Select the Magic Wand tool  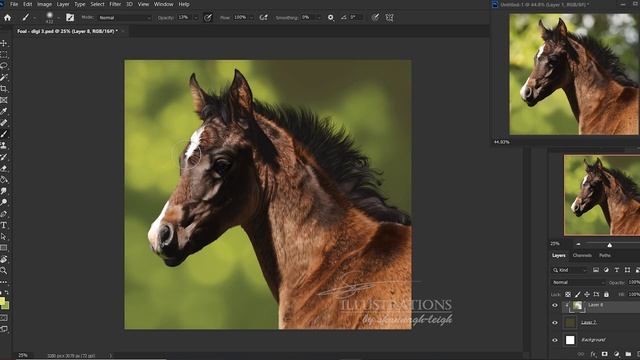click(4, 77)
